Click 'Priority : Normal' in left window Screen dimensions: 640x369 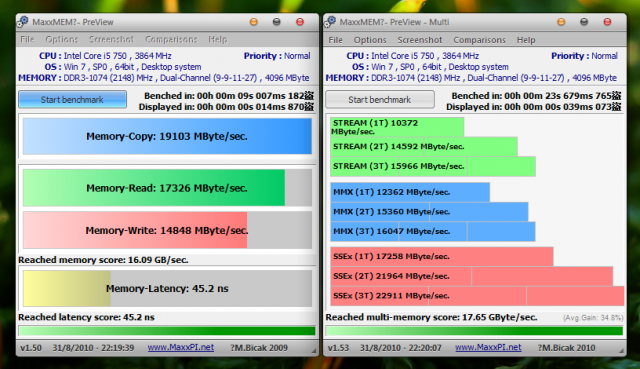click(277, 56)
